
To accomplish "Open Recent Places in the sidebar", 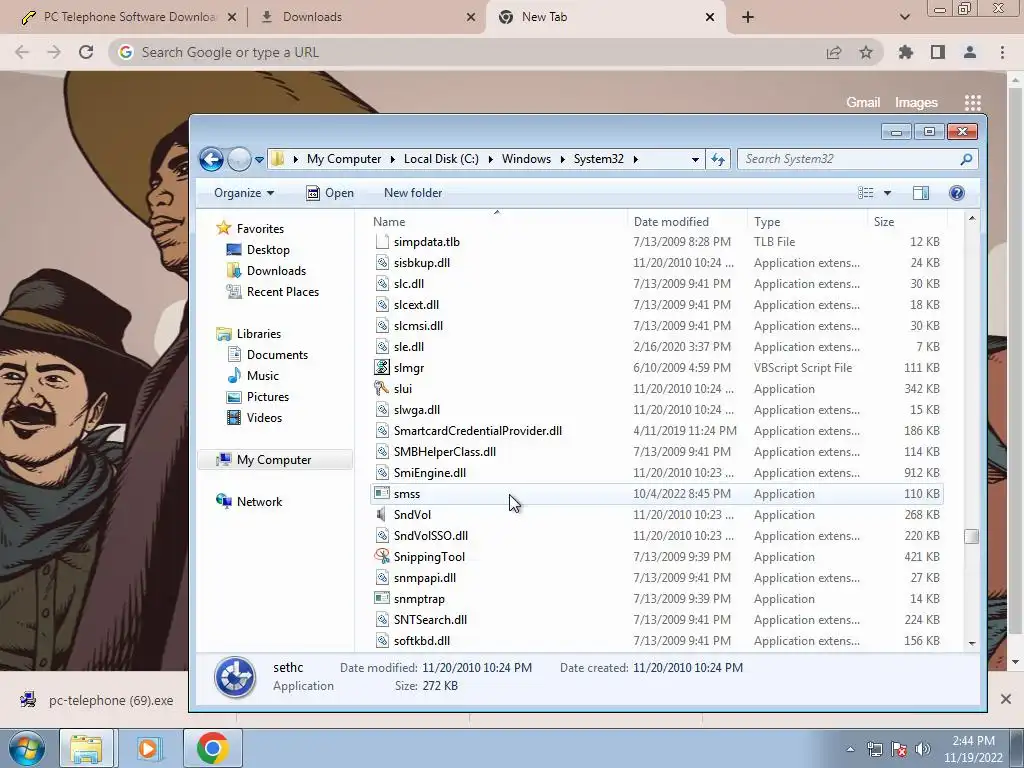I will click(x=273, y=292).
